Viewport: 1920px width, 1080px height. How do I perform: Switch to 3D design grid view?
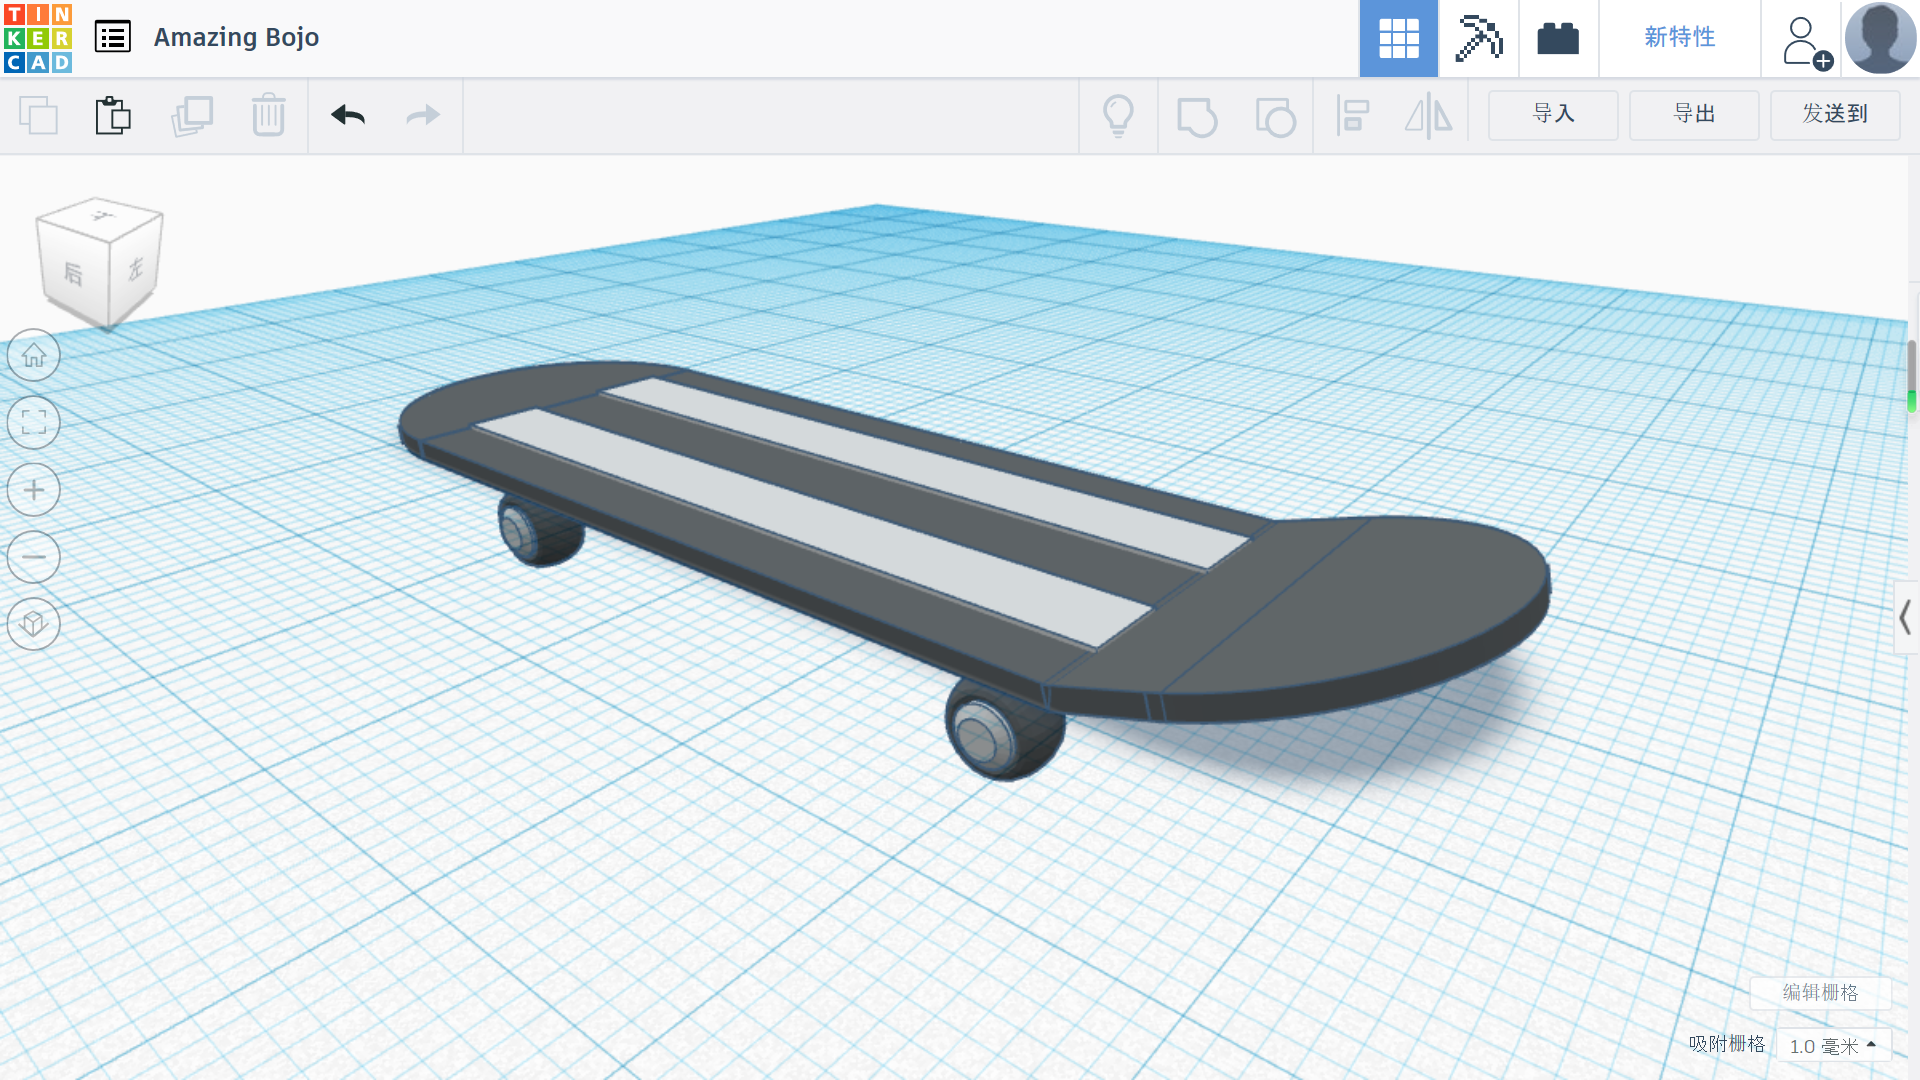pyautogui.click(x=1398, y=38)
